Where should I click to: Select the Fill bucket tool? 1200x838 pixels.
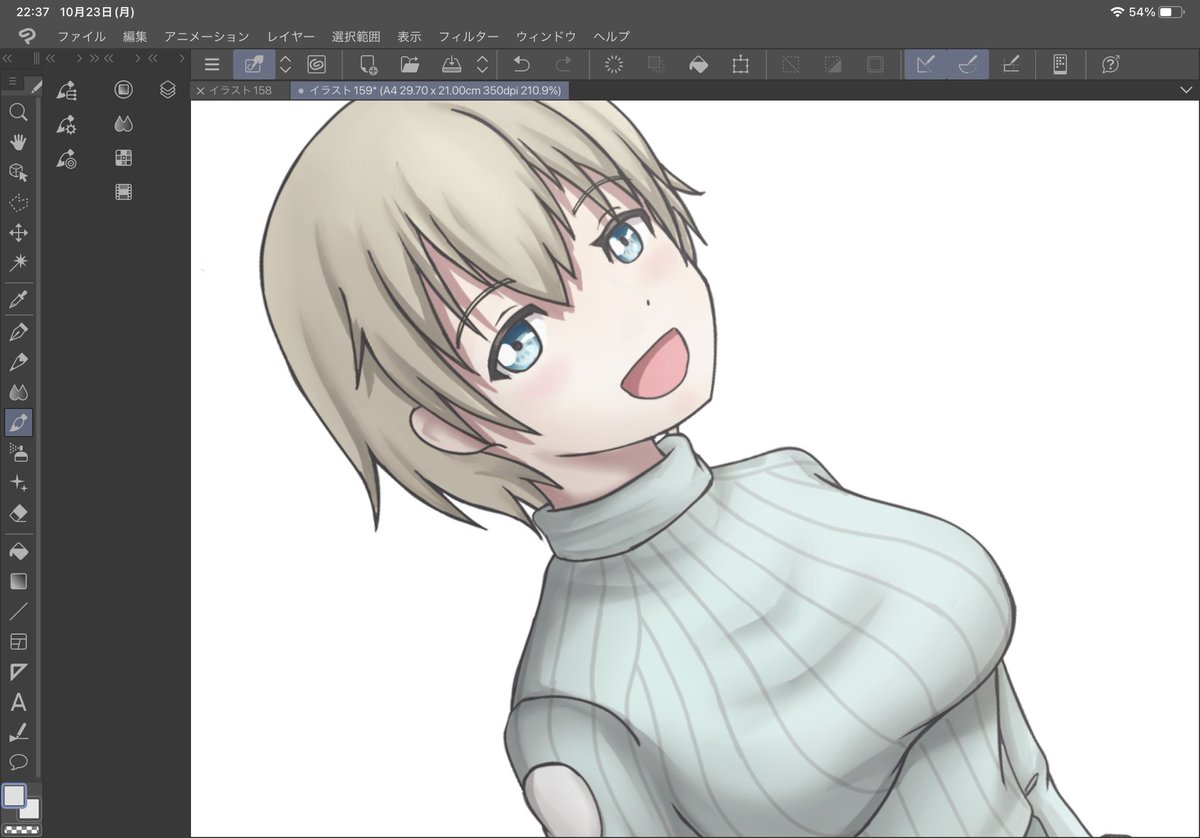[x=18, y=551]
